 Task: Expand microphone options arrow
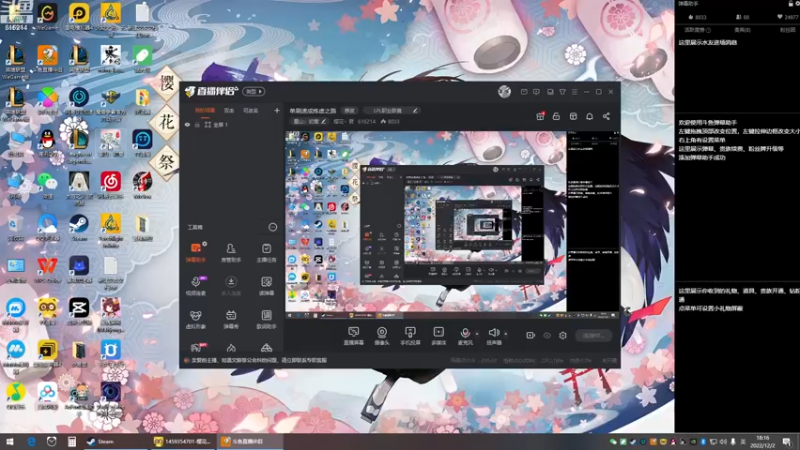pos(477,334)
